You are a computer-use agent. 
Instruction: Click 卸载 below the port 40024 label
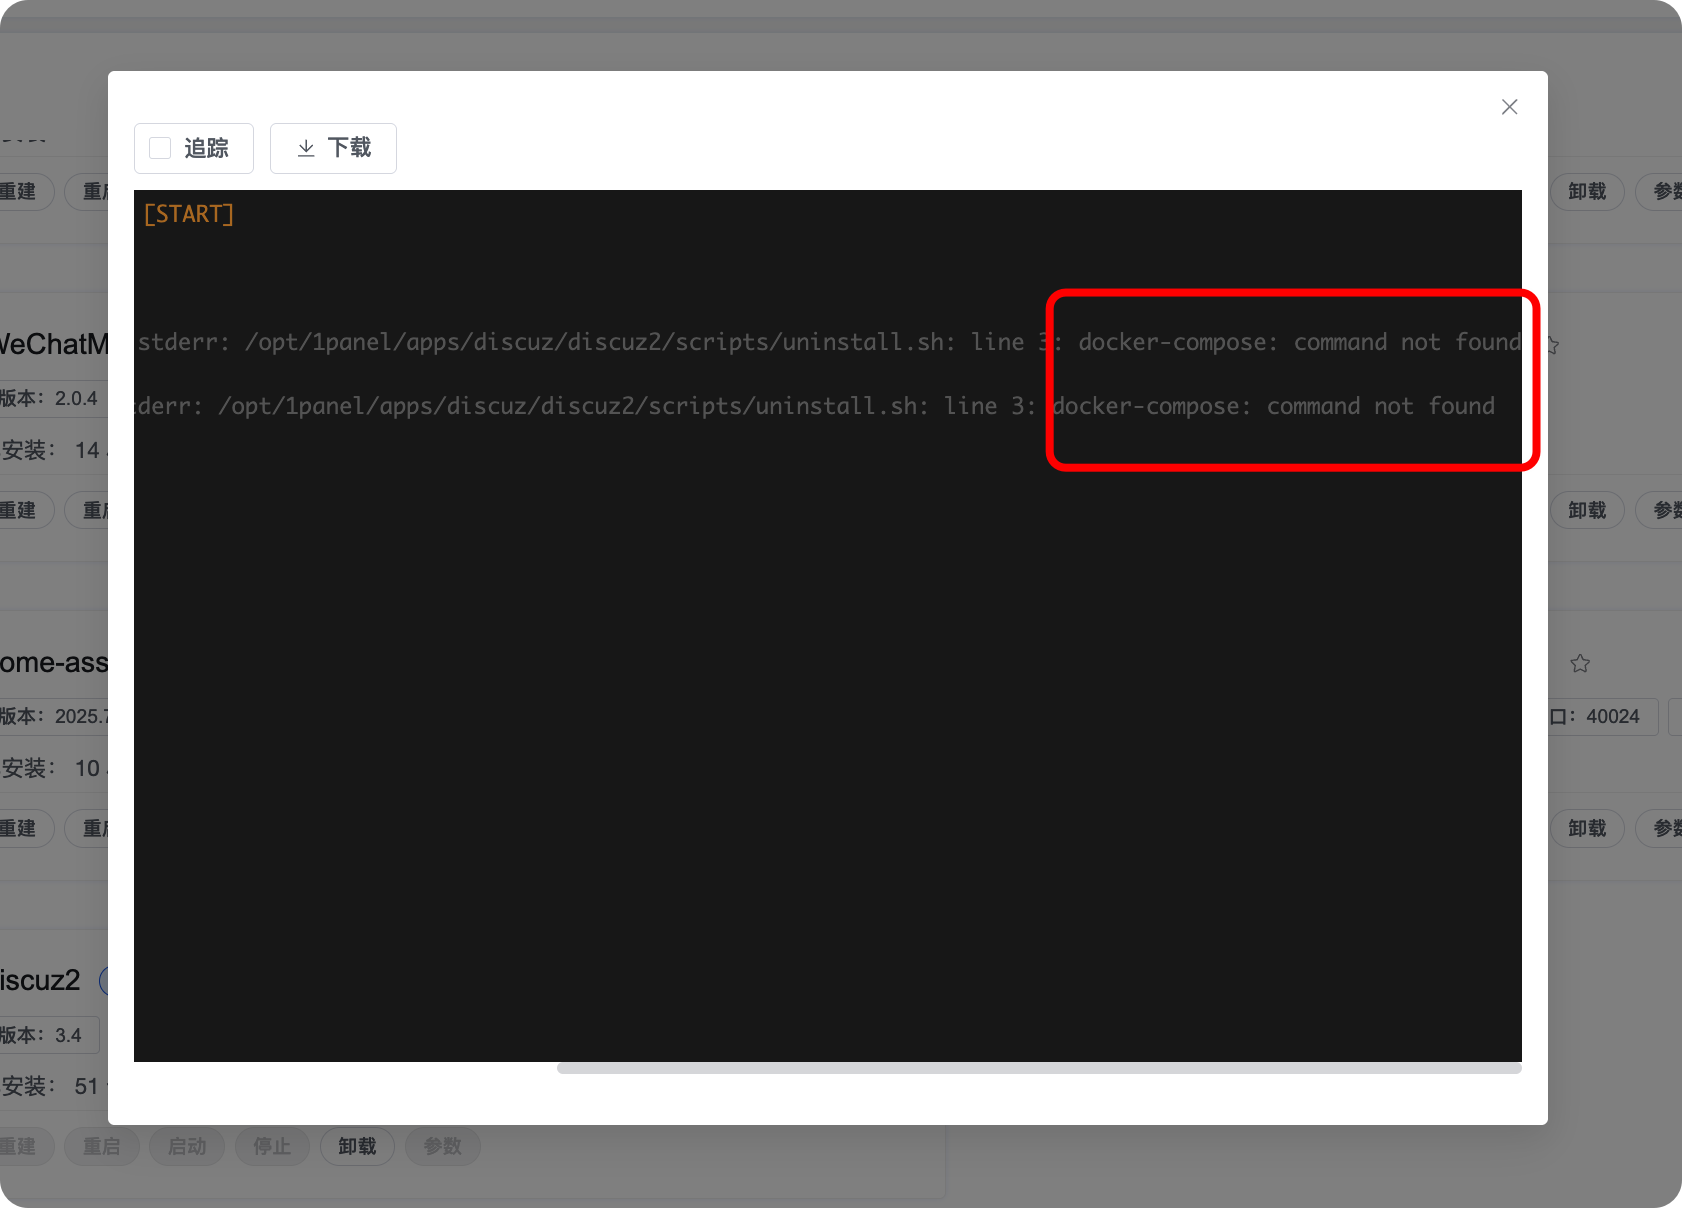(x=1587, y=828)
